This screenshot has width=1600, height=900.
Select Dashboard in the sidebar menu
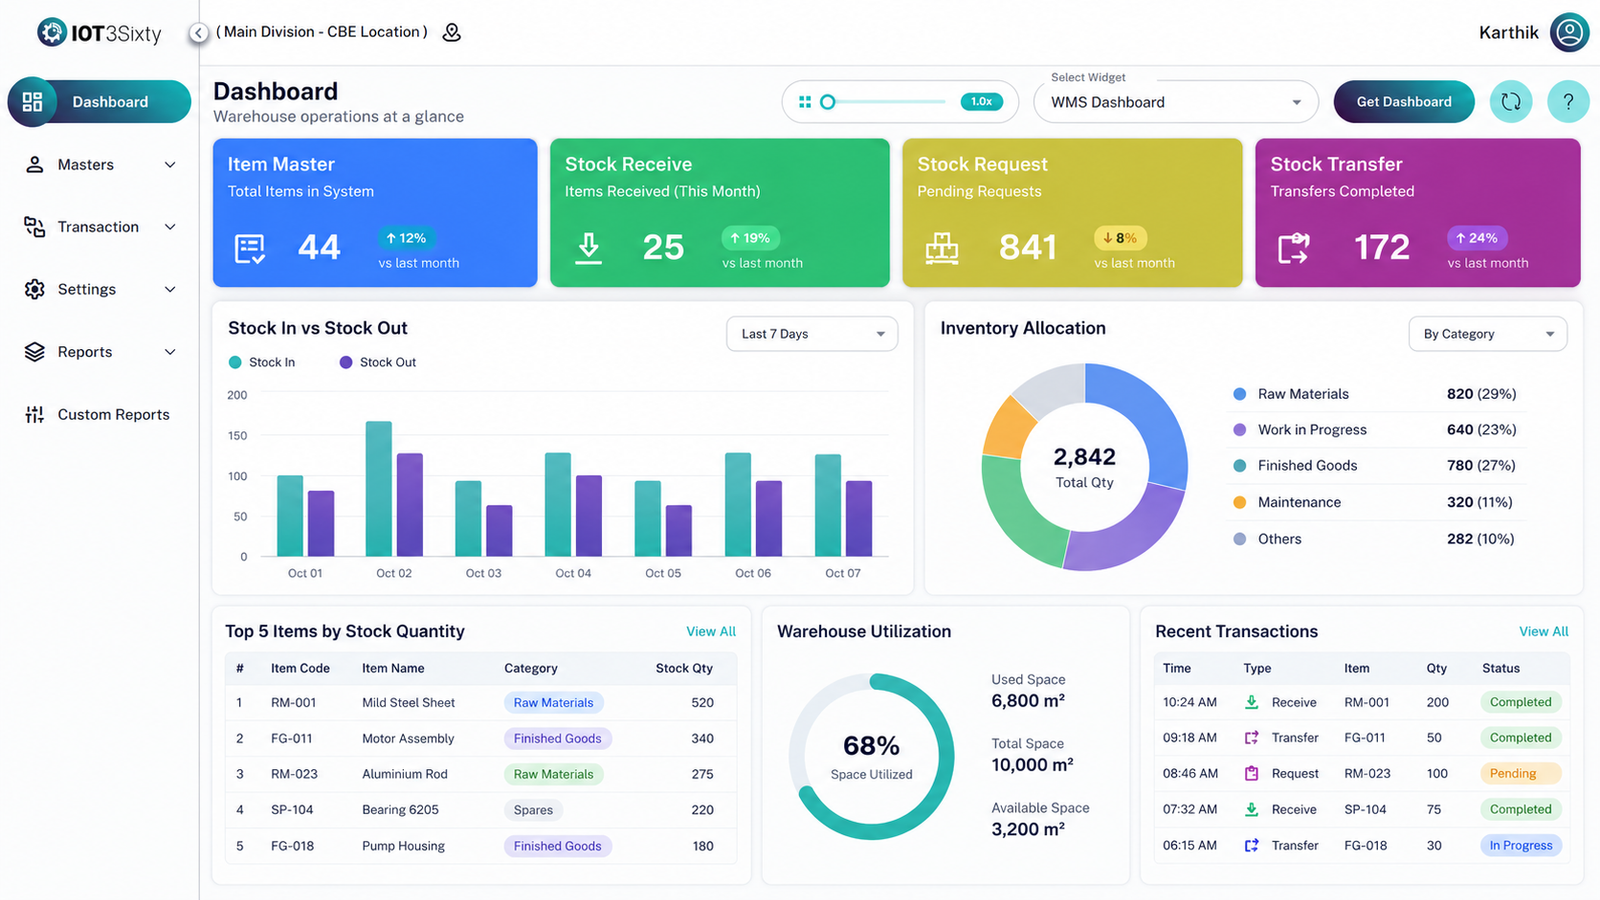tap(99, 102)
